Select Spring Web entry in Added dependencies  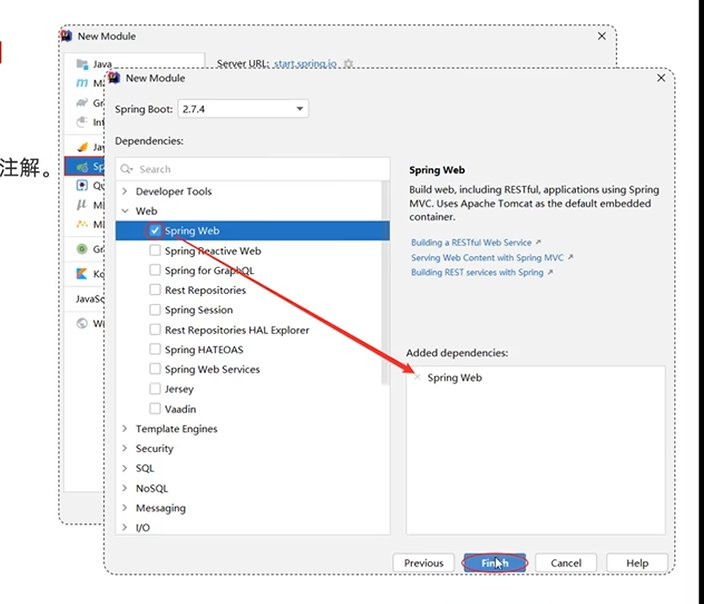[454, 377]
